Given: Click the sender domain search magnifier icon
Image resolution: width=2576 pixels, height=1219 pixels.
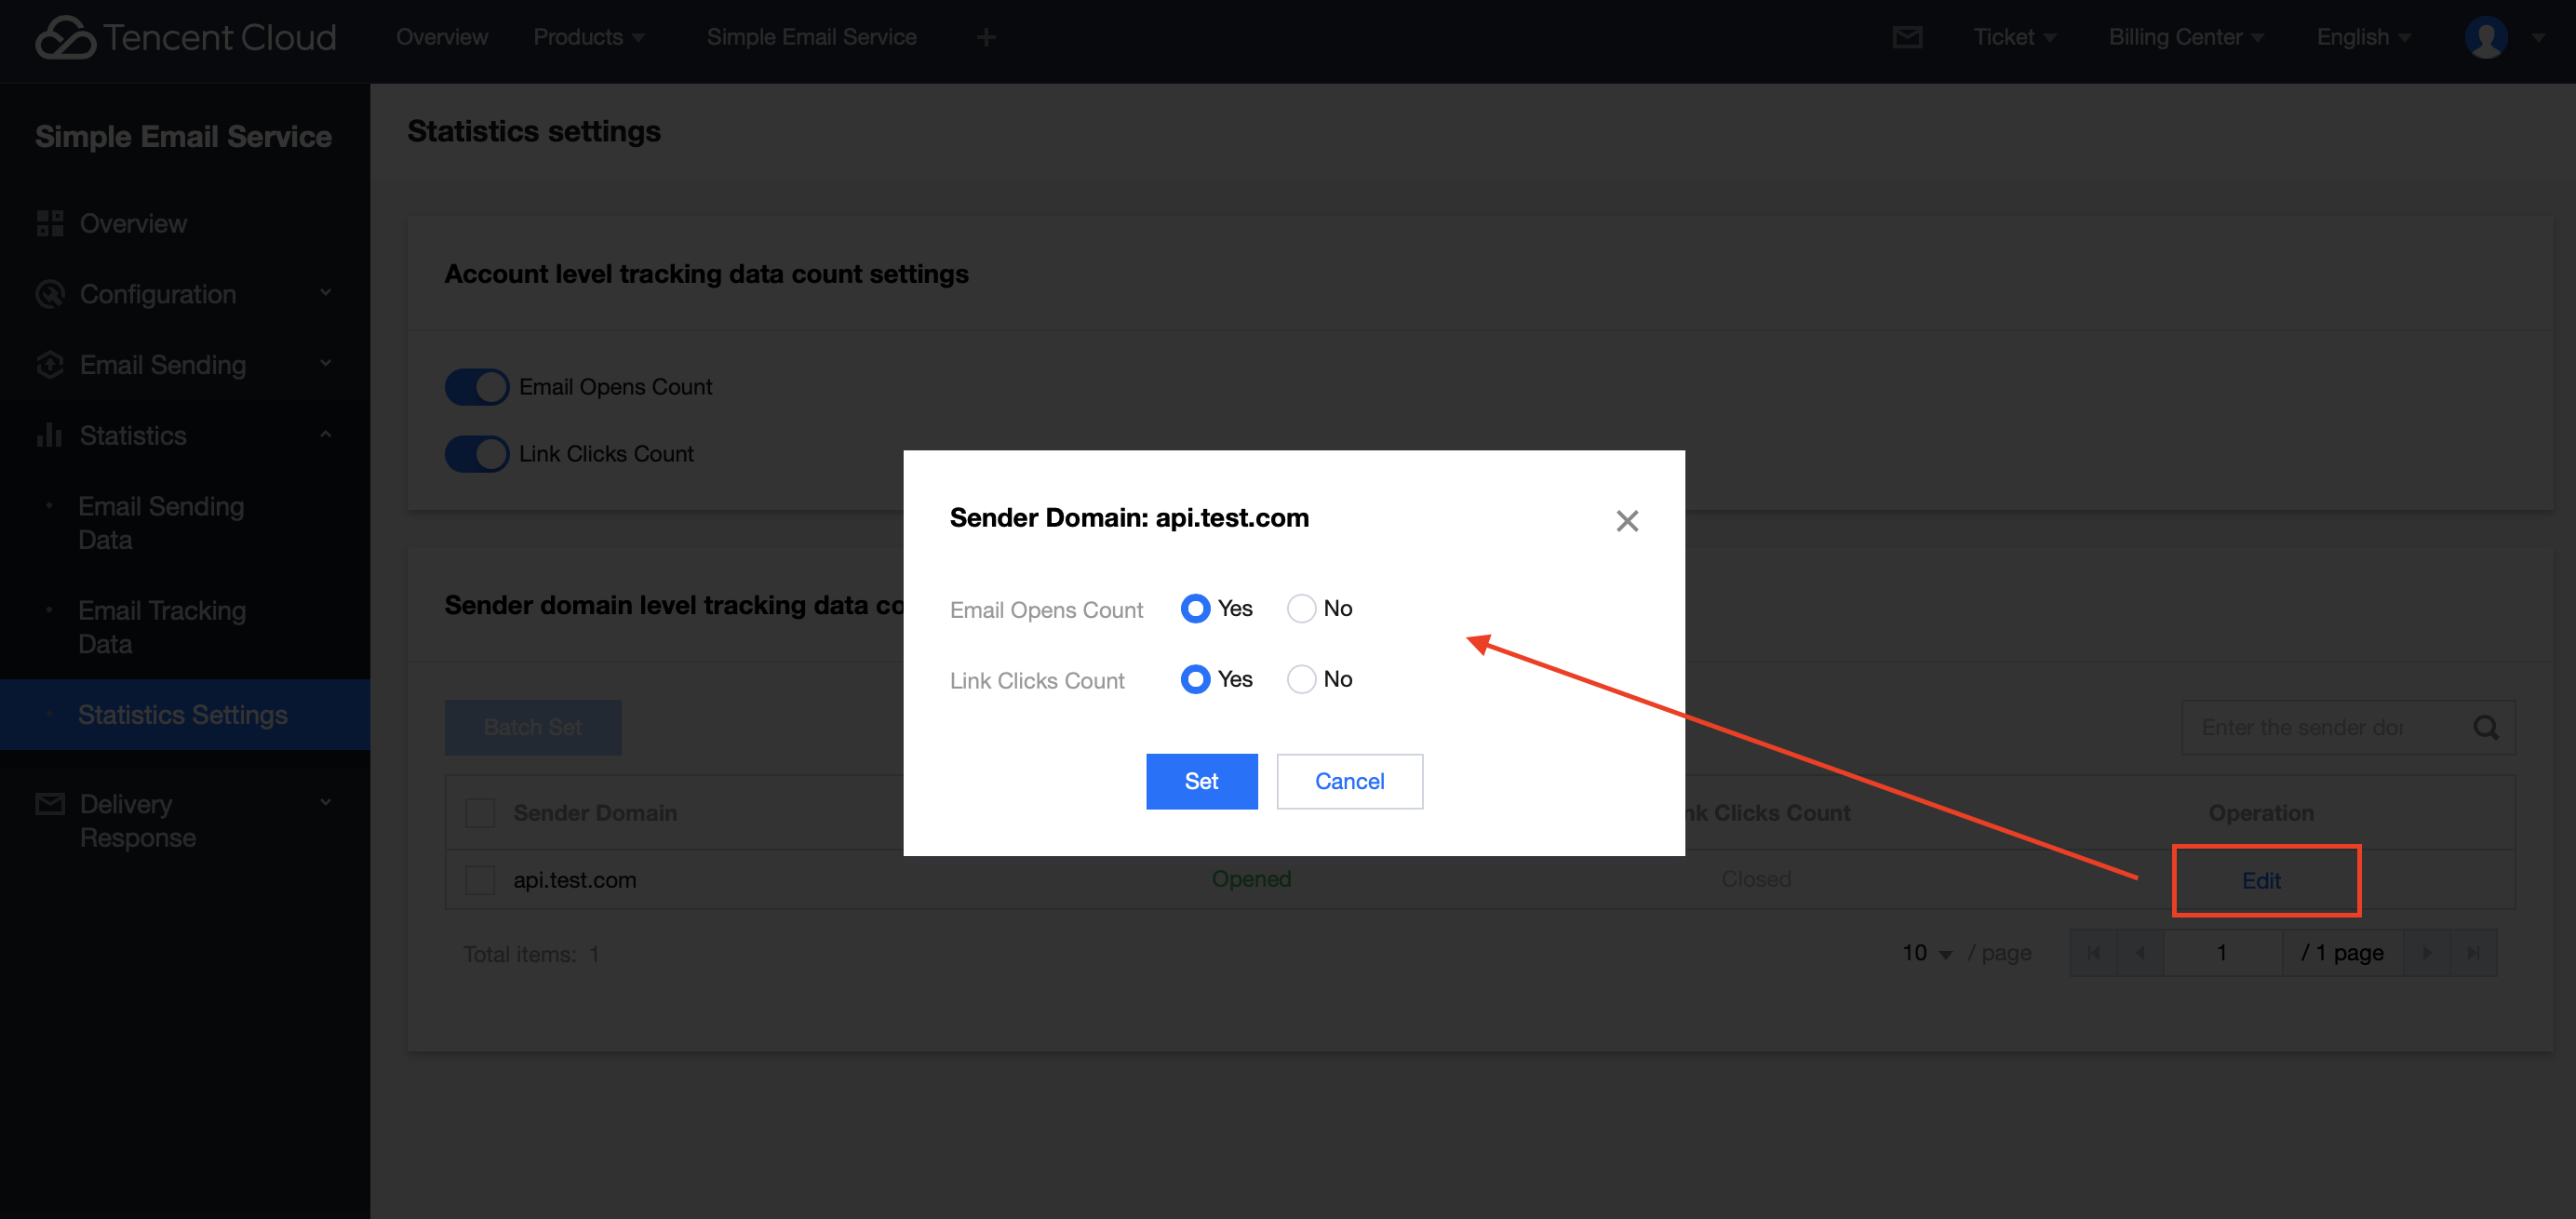Looking at the screenshot, I should (2486, 728).
